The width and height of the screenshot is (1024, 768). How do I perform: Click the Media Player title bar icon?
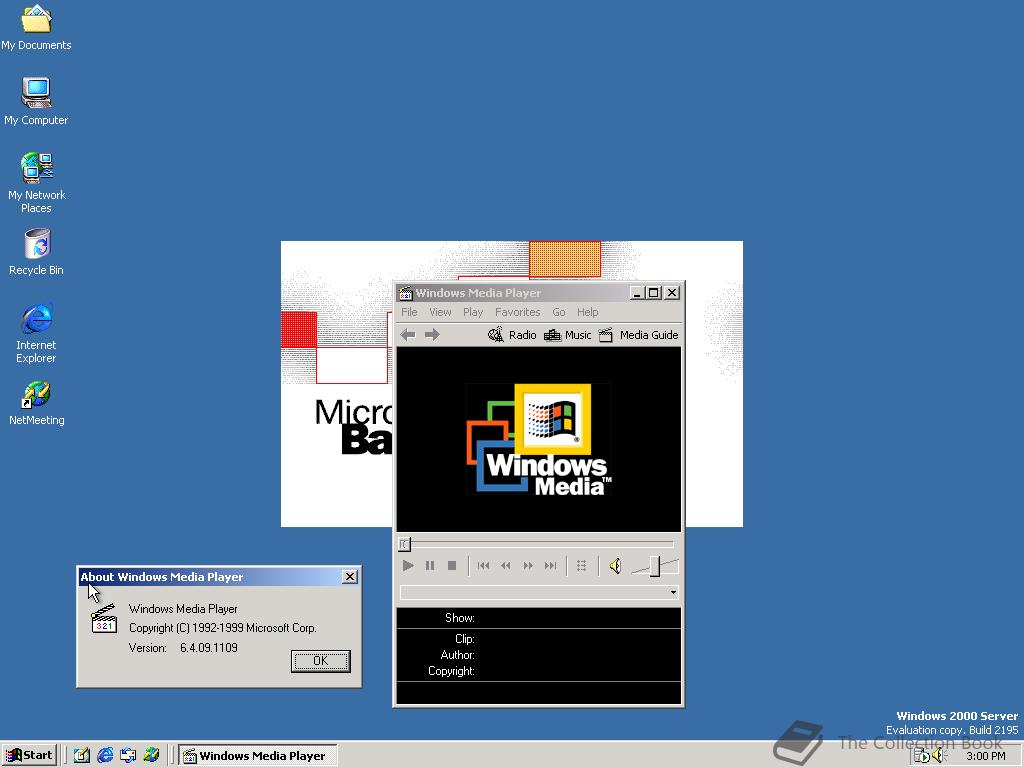(406, 293)
